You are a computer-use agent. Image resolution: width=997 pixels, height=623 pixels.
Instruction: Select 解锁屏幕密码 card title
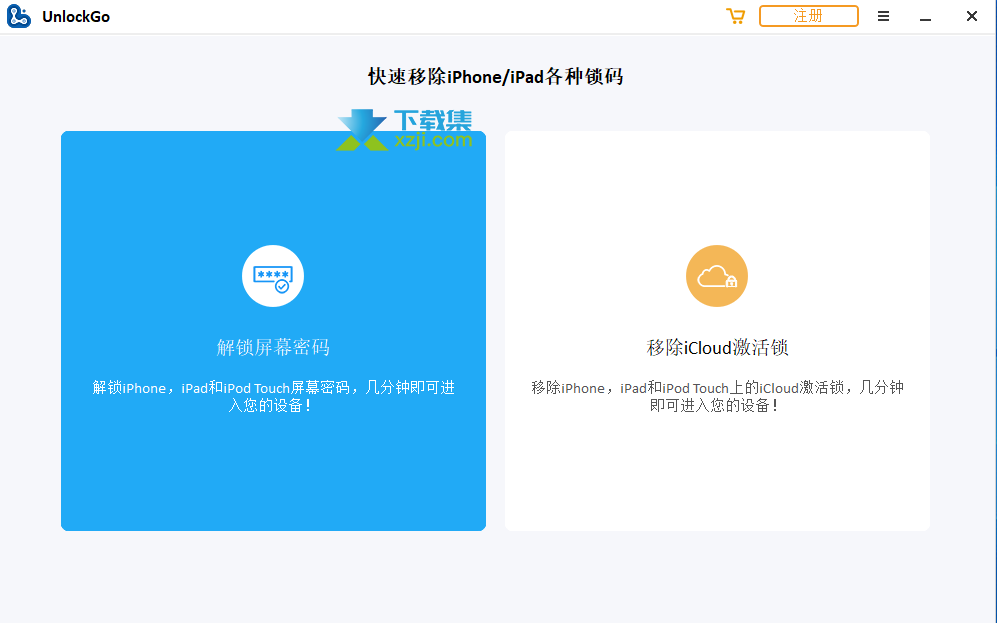point(273,347)
